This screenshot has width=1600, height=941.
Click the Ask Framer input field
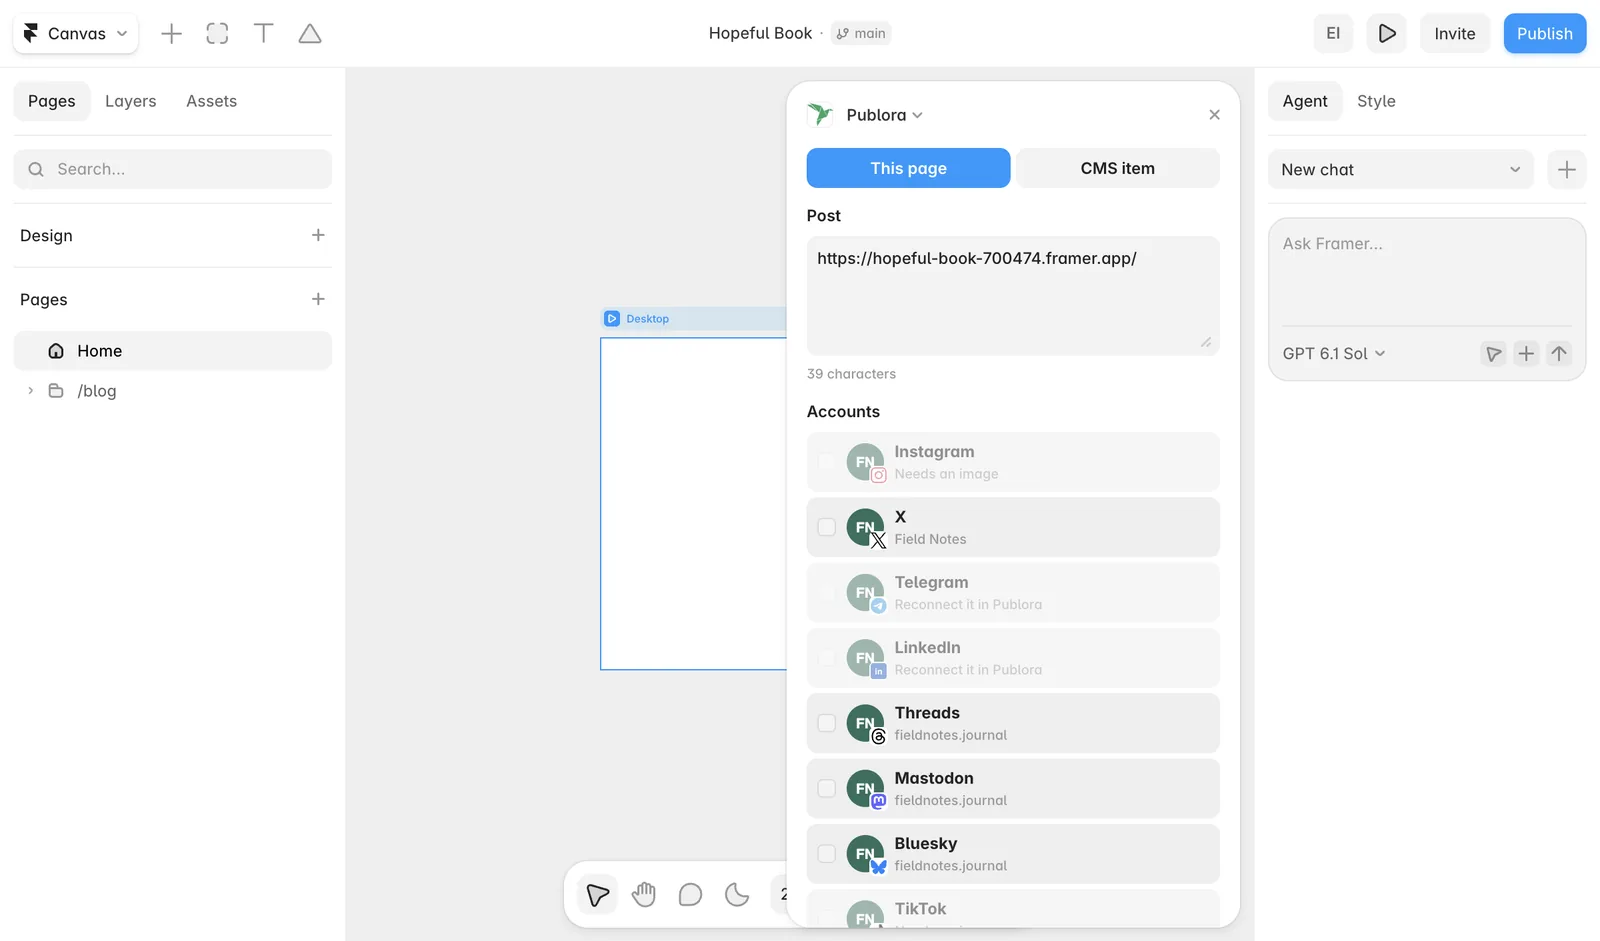point(1427,272)
